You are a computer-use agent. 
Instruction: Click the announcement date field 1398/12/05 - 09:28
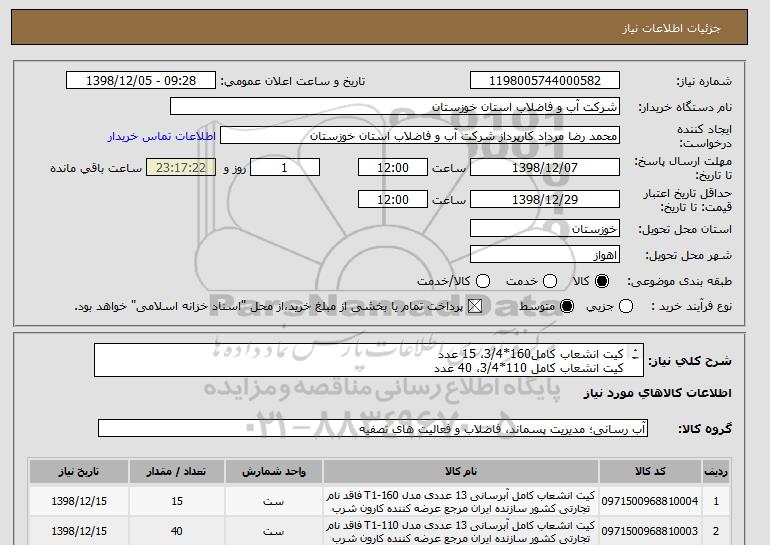click(141, 81)
